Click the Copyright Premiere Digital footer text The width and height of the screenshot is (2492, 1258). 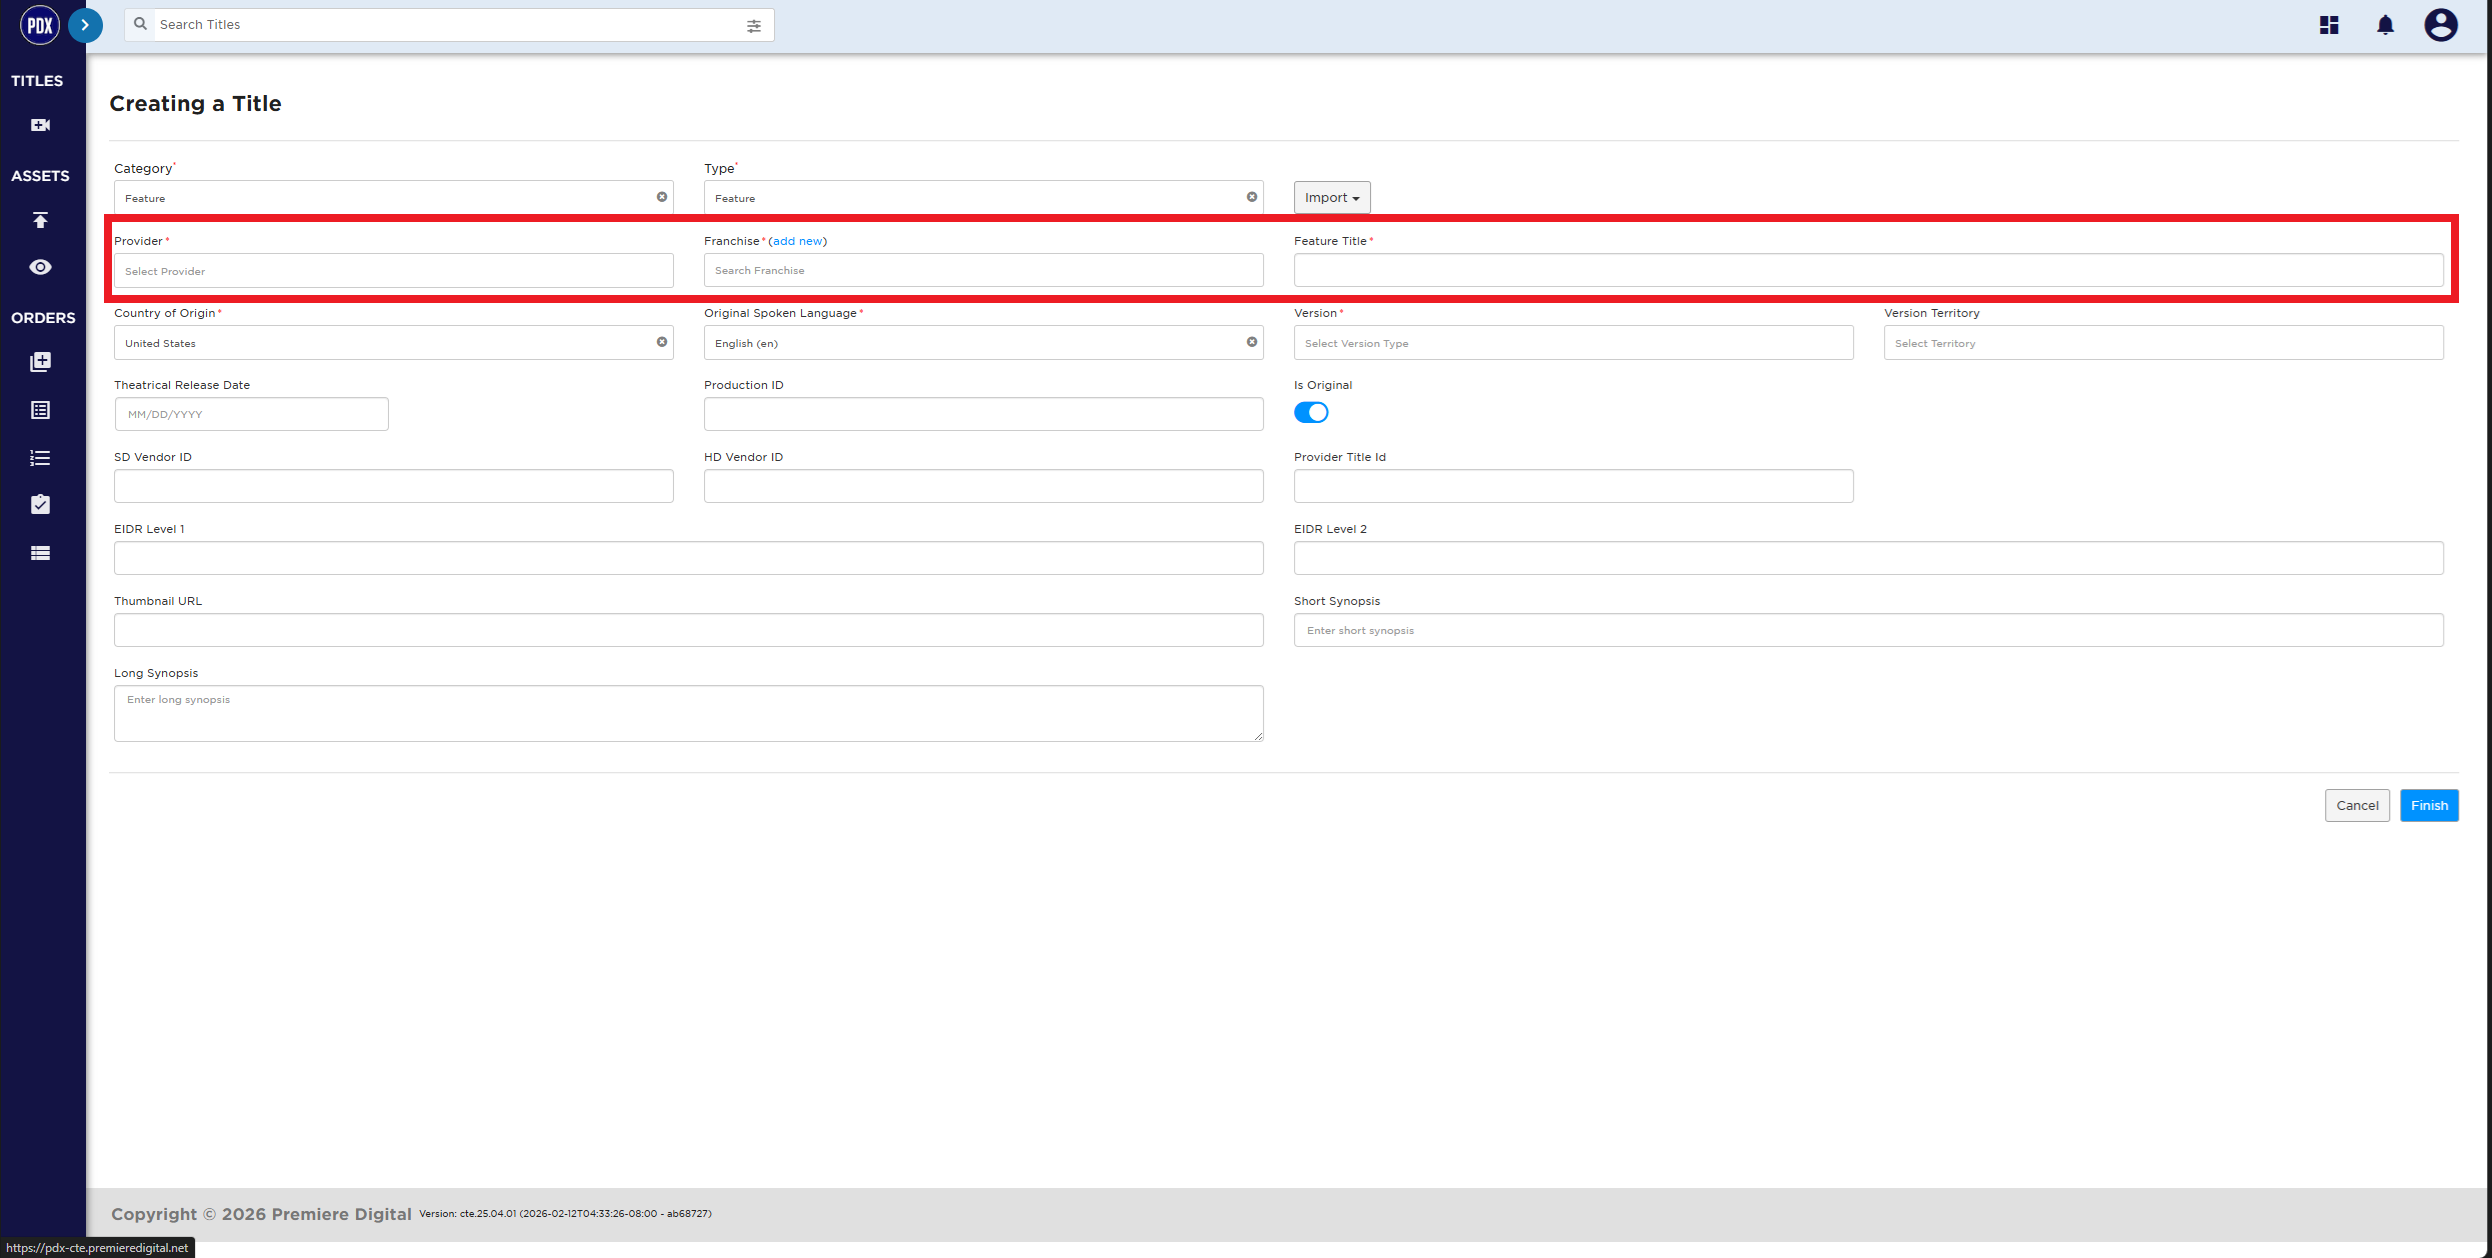261,1214
